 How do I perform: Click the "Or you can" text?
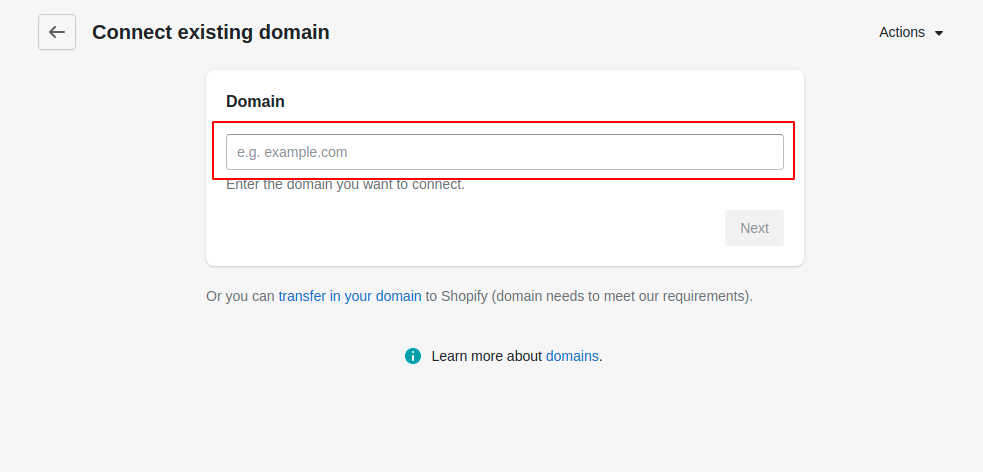point(240,296)
